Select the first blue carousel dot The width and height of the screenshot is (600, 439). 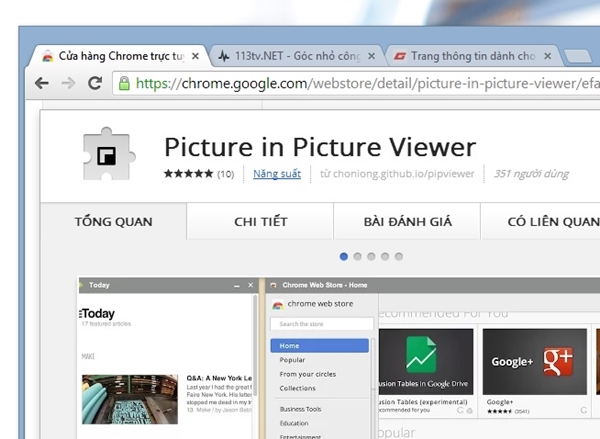(344, 256)
